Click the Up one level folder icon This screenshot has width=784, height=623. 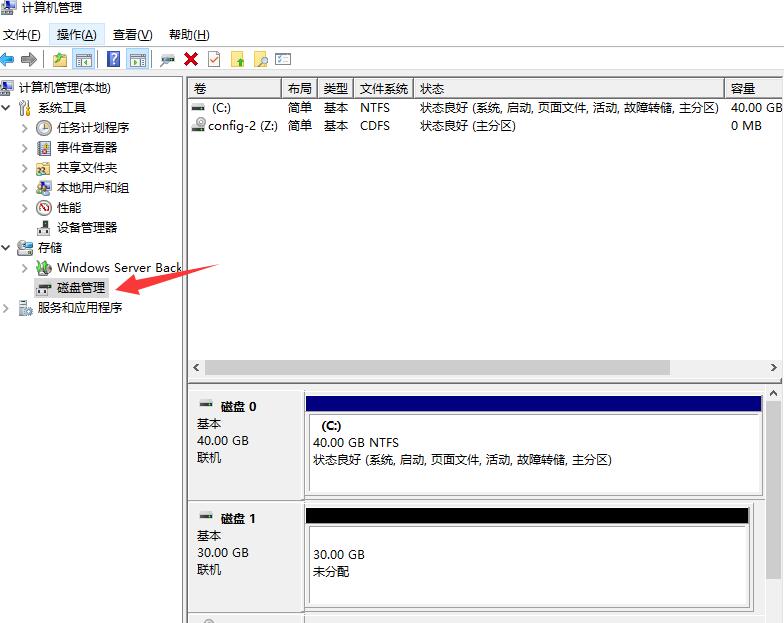pos(60,60)
